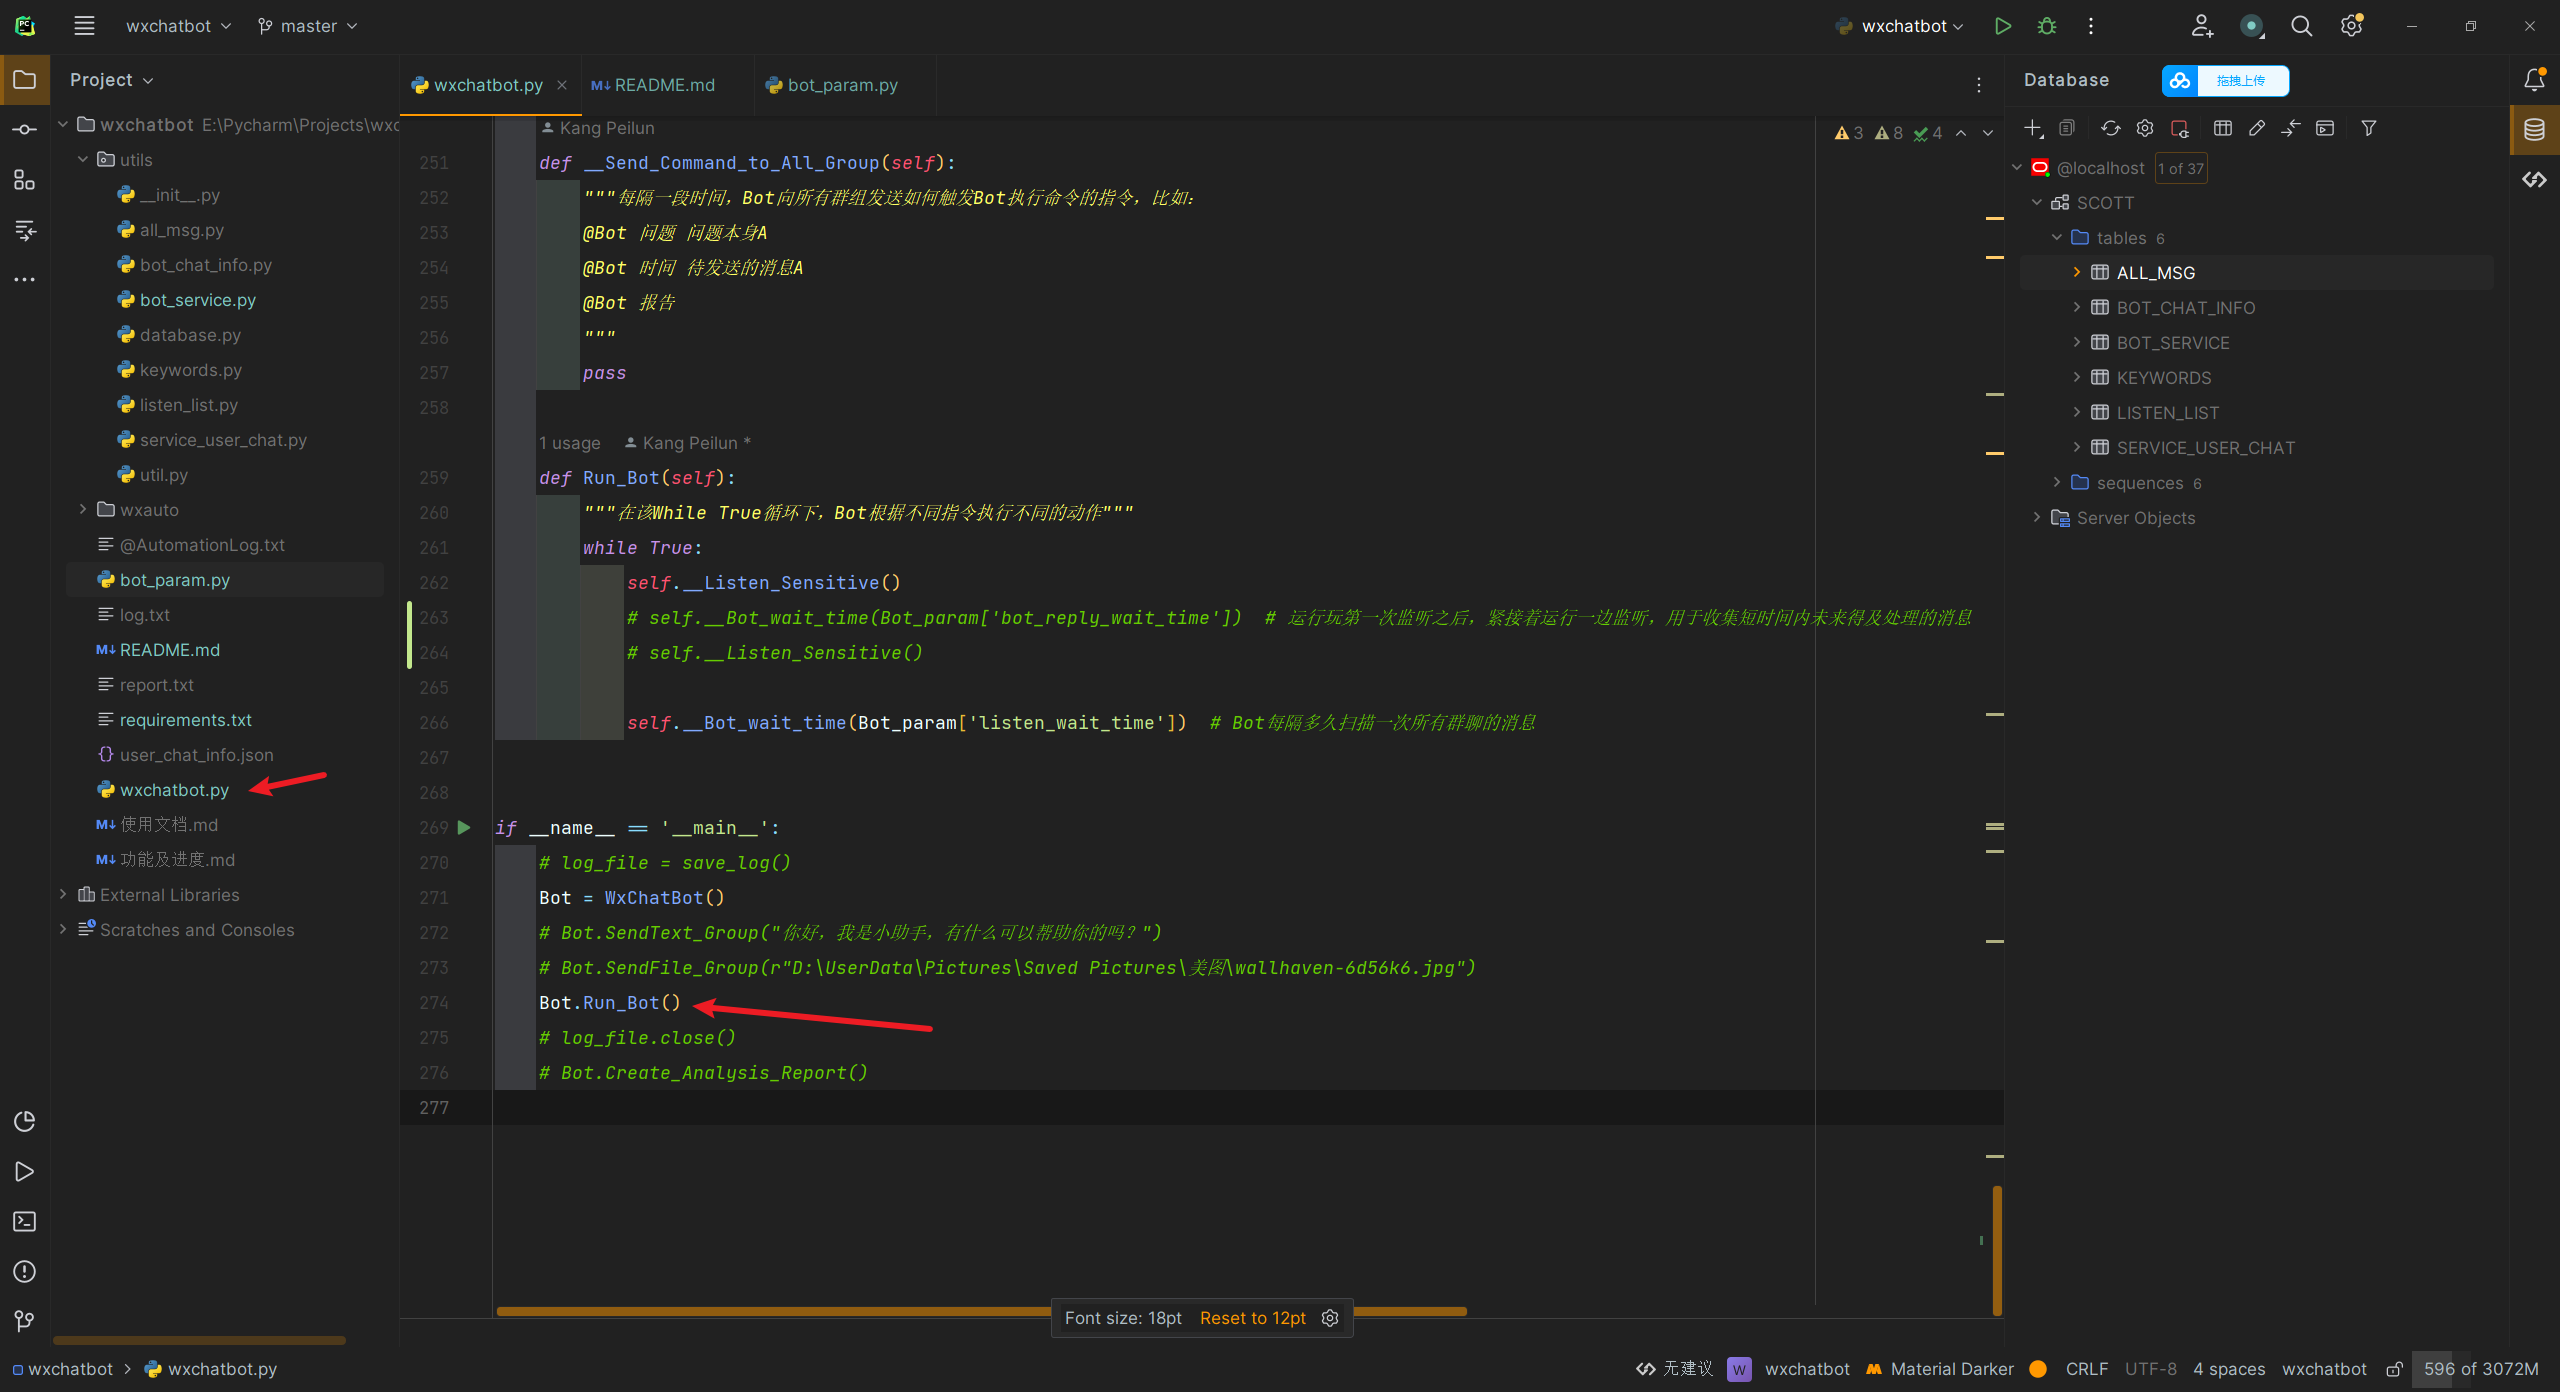This screenshot has width=2560, height=1392.
Task: Expand Scratches and Consoles node
Action: tap(63, 929)
